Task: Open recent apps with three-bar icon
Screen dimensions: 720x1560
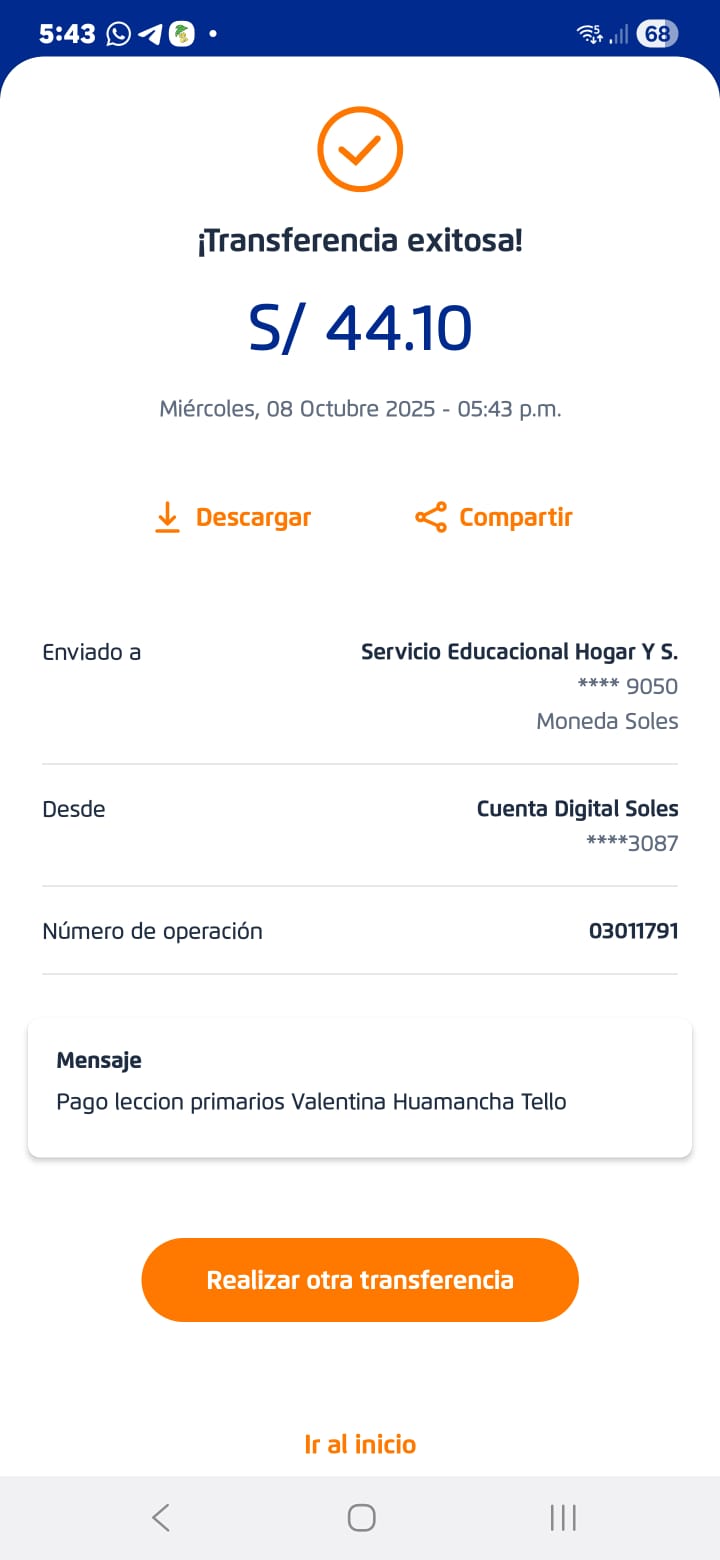Action: point(563,1518)
